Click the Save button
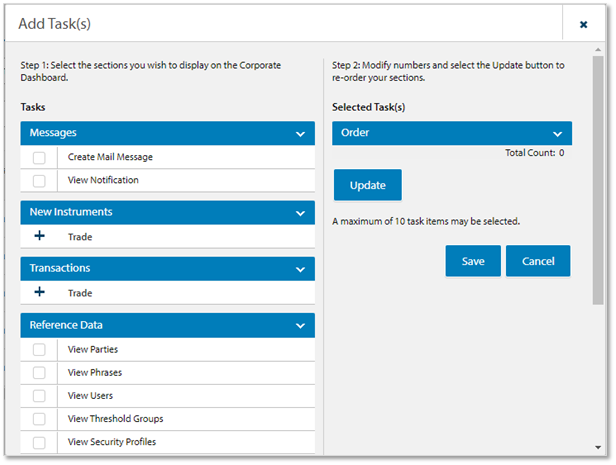Screen dimensions: 616x465 pos(473,261)
